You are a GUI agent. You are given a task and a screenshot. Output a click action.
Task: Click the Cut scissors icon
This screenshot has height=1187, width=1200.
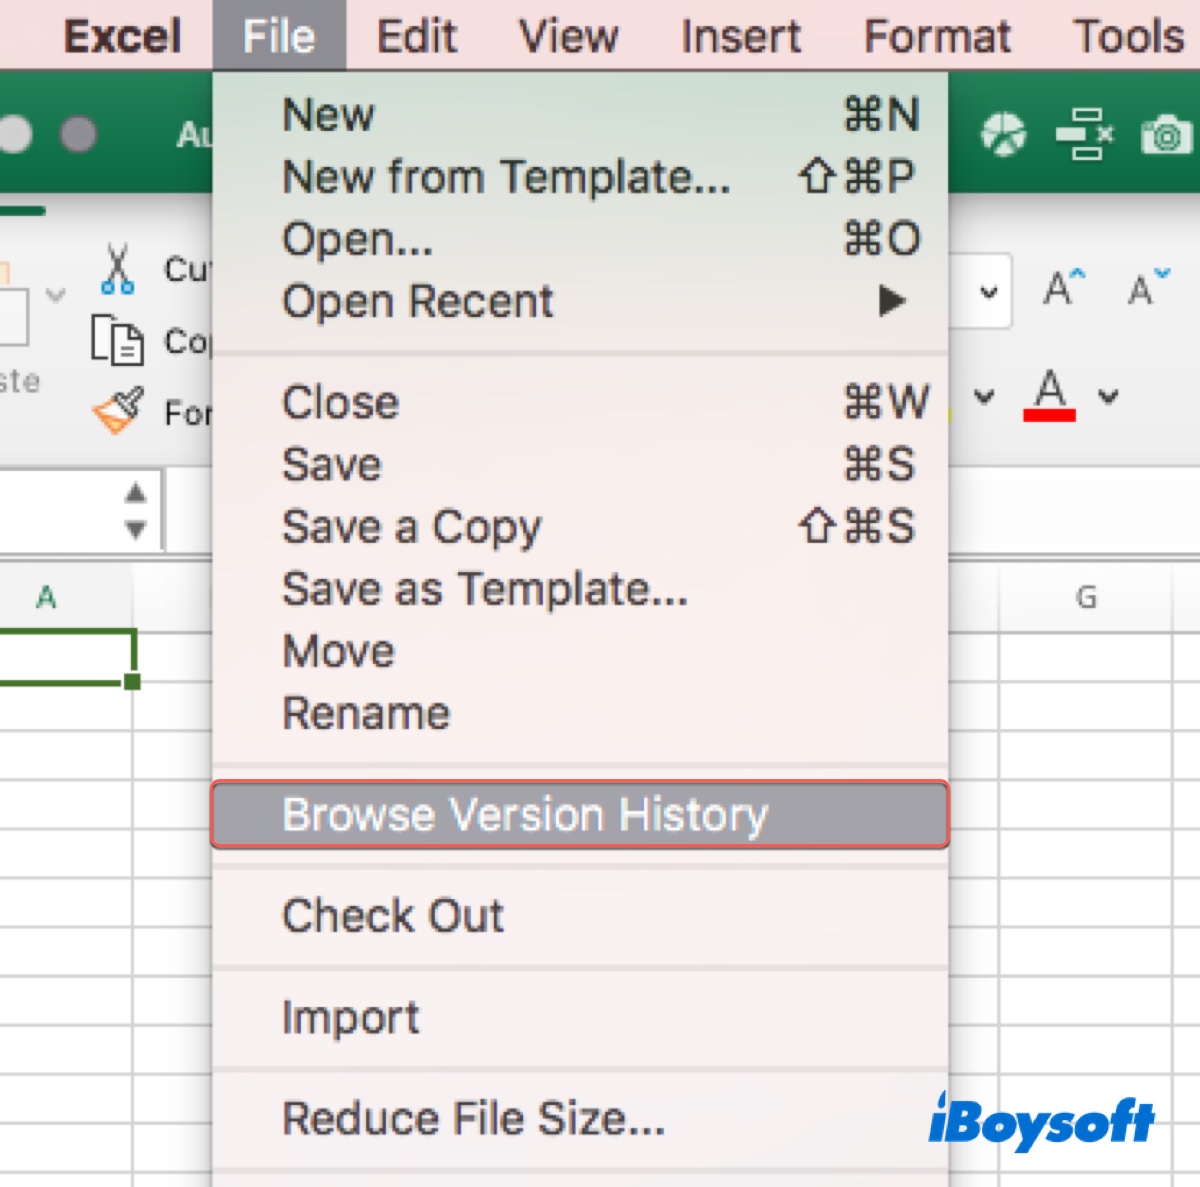(x=117, y=269)
